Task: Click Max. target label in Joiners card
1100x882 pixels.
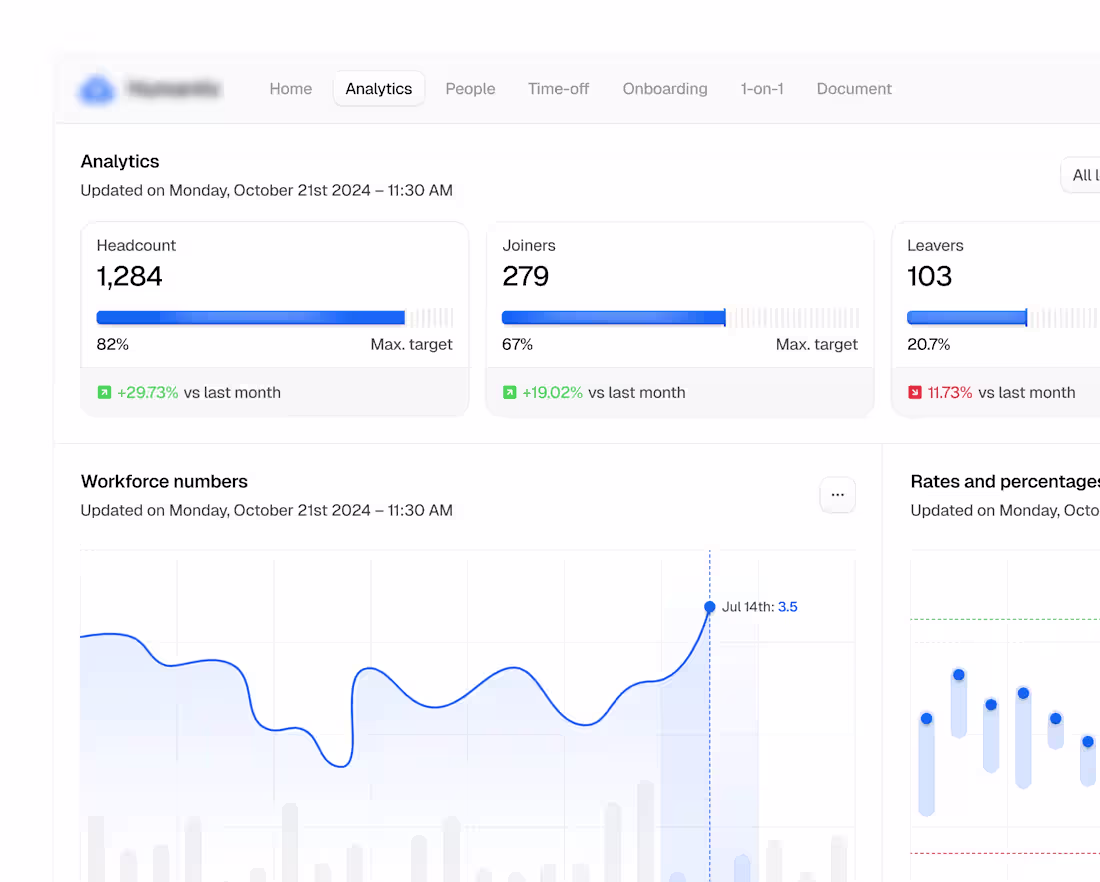Action: [x=817, y=345]
